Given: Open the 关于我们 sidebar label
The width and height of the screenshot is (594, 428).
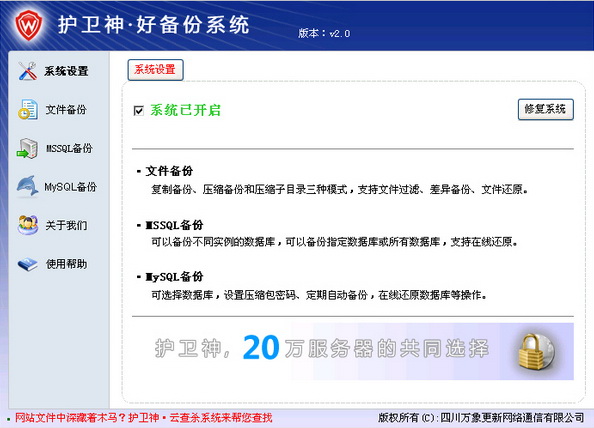Looking at the screenshot, I should tap(66, 225).
